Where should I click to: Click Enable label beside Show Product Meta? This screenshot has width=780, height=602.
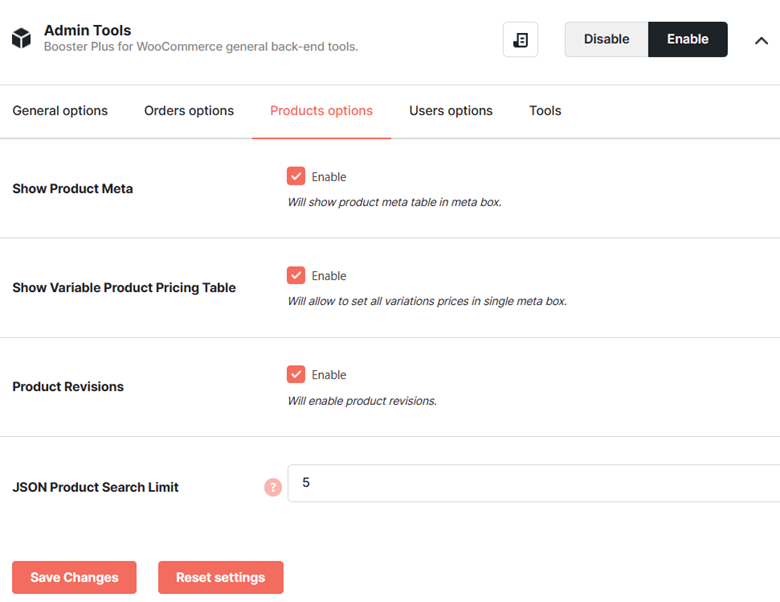[x=329, y=177]
